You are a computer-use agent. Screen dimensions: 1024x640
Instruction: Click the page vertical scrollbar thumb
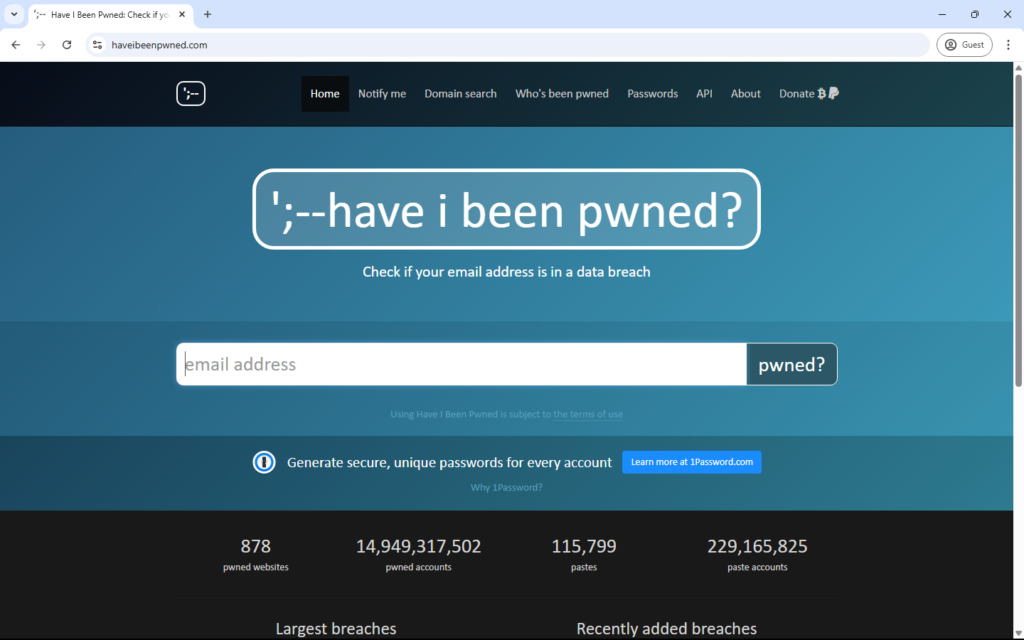(1018, 230)
